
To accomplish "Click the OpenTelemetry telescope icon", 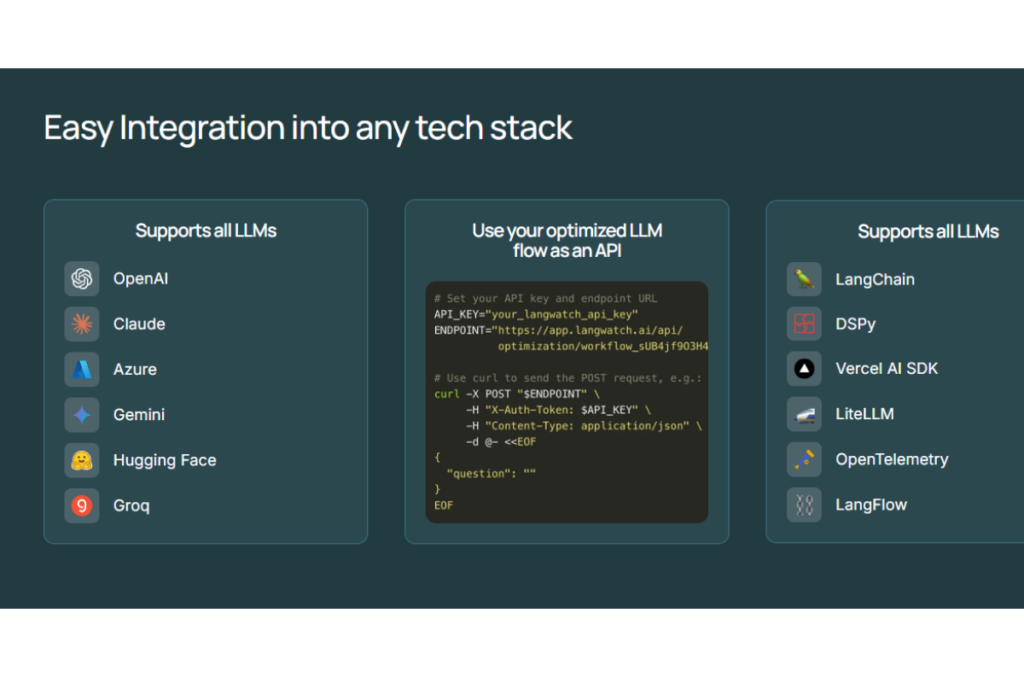I will [x=804, y=460].
